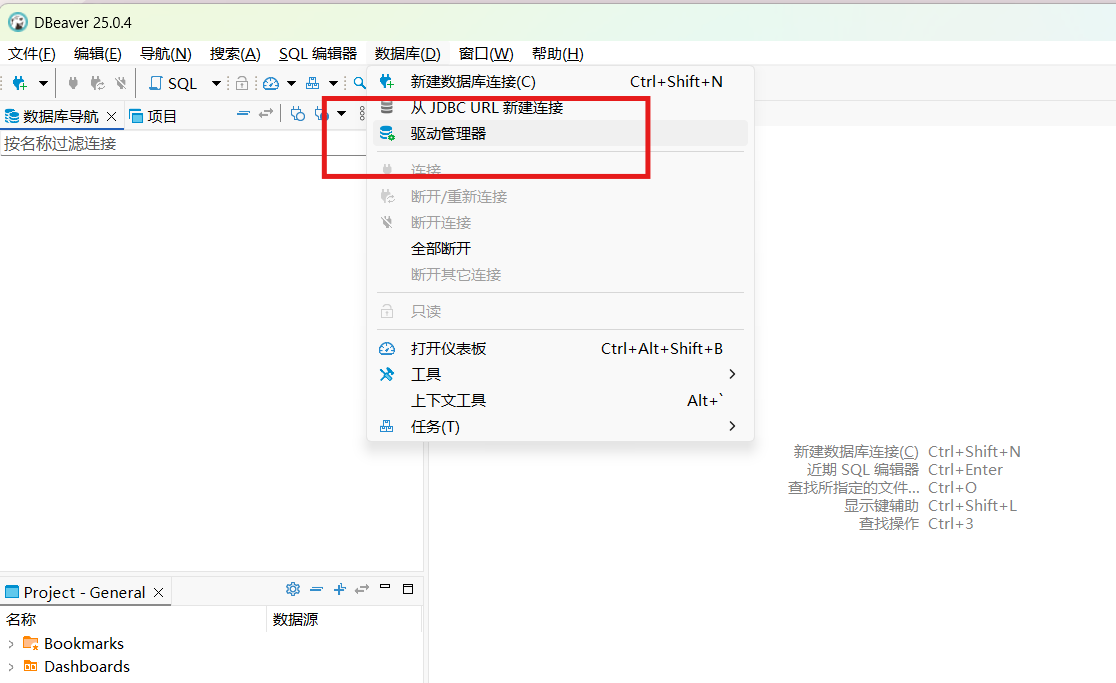This screenshot has height=683, width=1116.
Task: Open a new SQL script from toolbar
Action: point(173,83)
